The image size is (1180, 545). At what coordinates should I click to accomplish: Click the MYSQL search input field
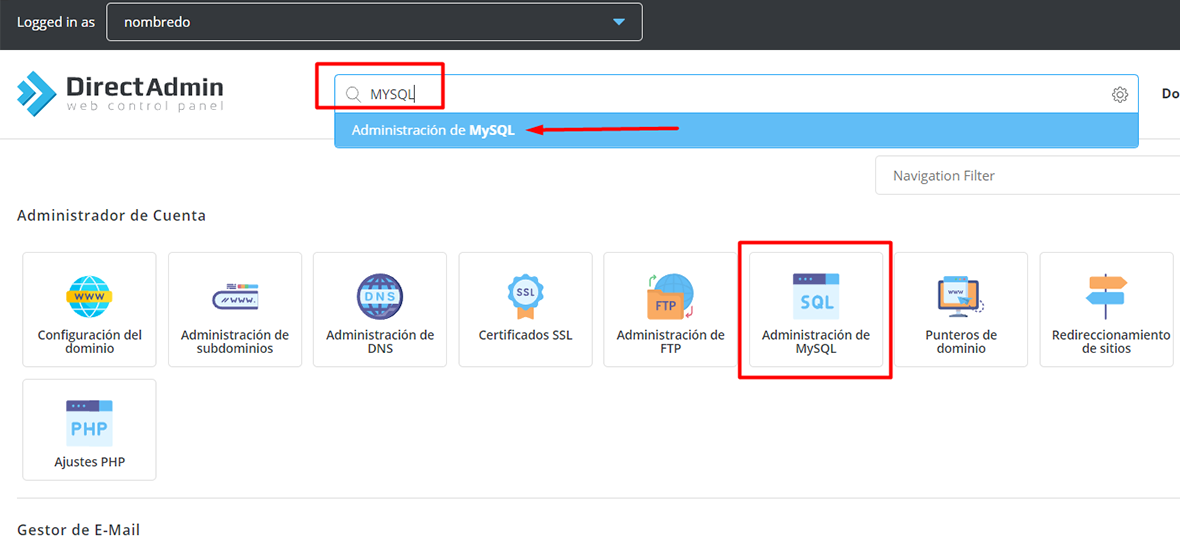736,94
